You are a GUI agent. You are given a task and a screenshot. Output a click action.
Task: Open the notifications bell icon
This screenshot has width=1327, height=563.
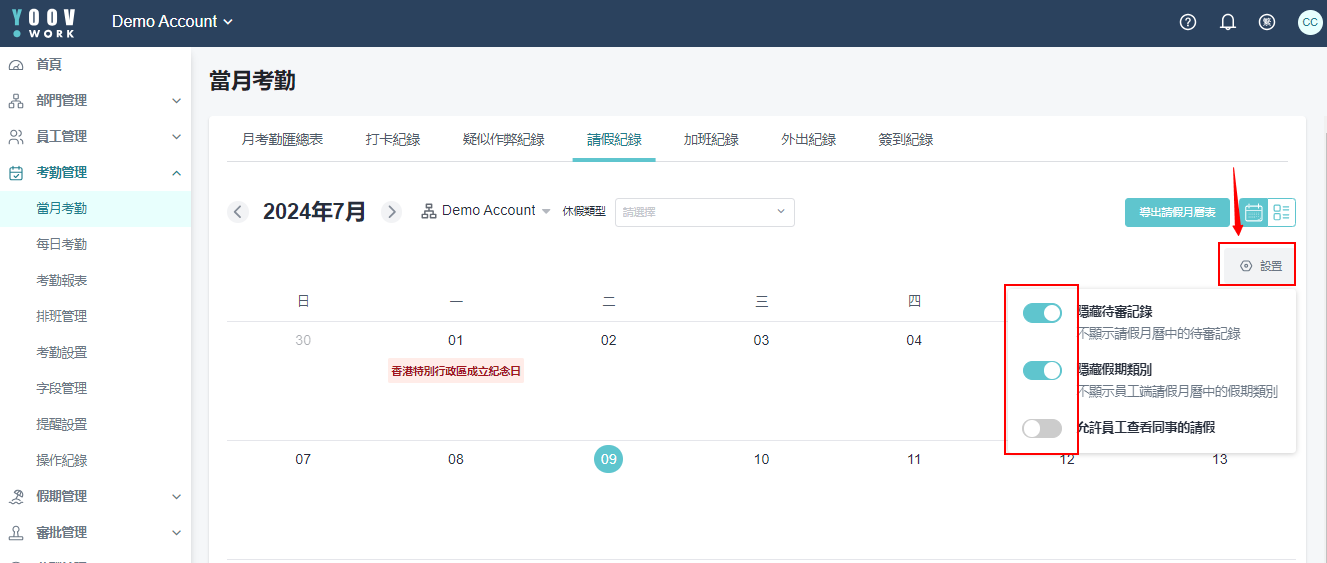[x=1228, y=22]
